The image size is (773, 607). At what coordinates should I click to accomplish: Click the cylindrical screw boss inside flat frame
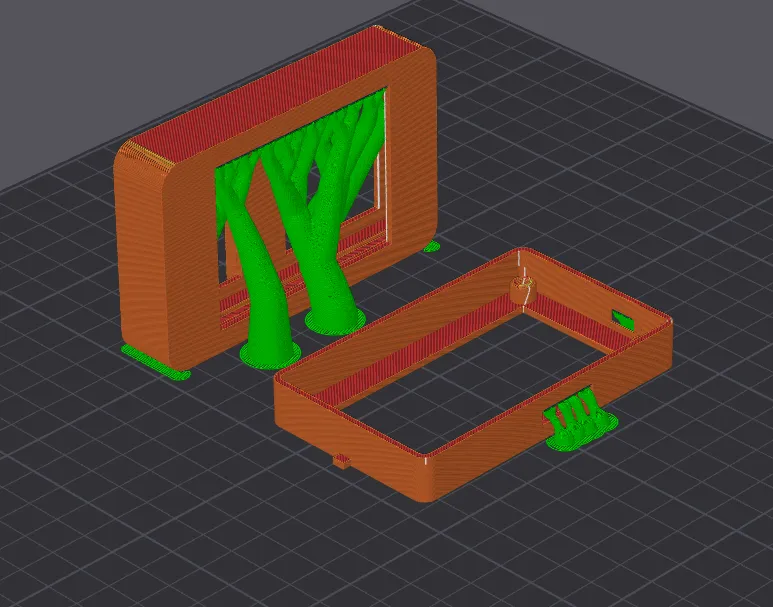(522, 289)
